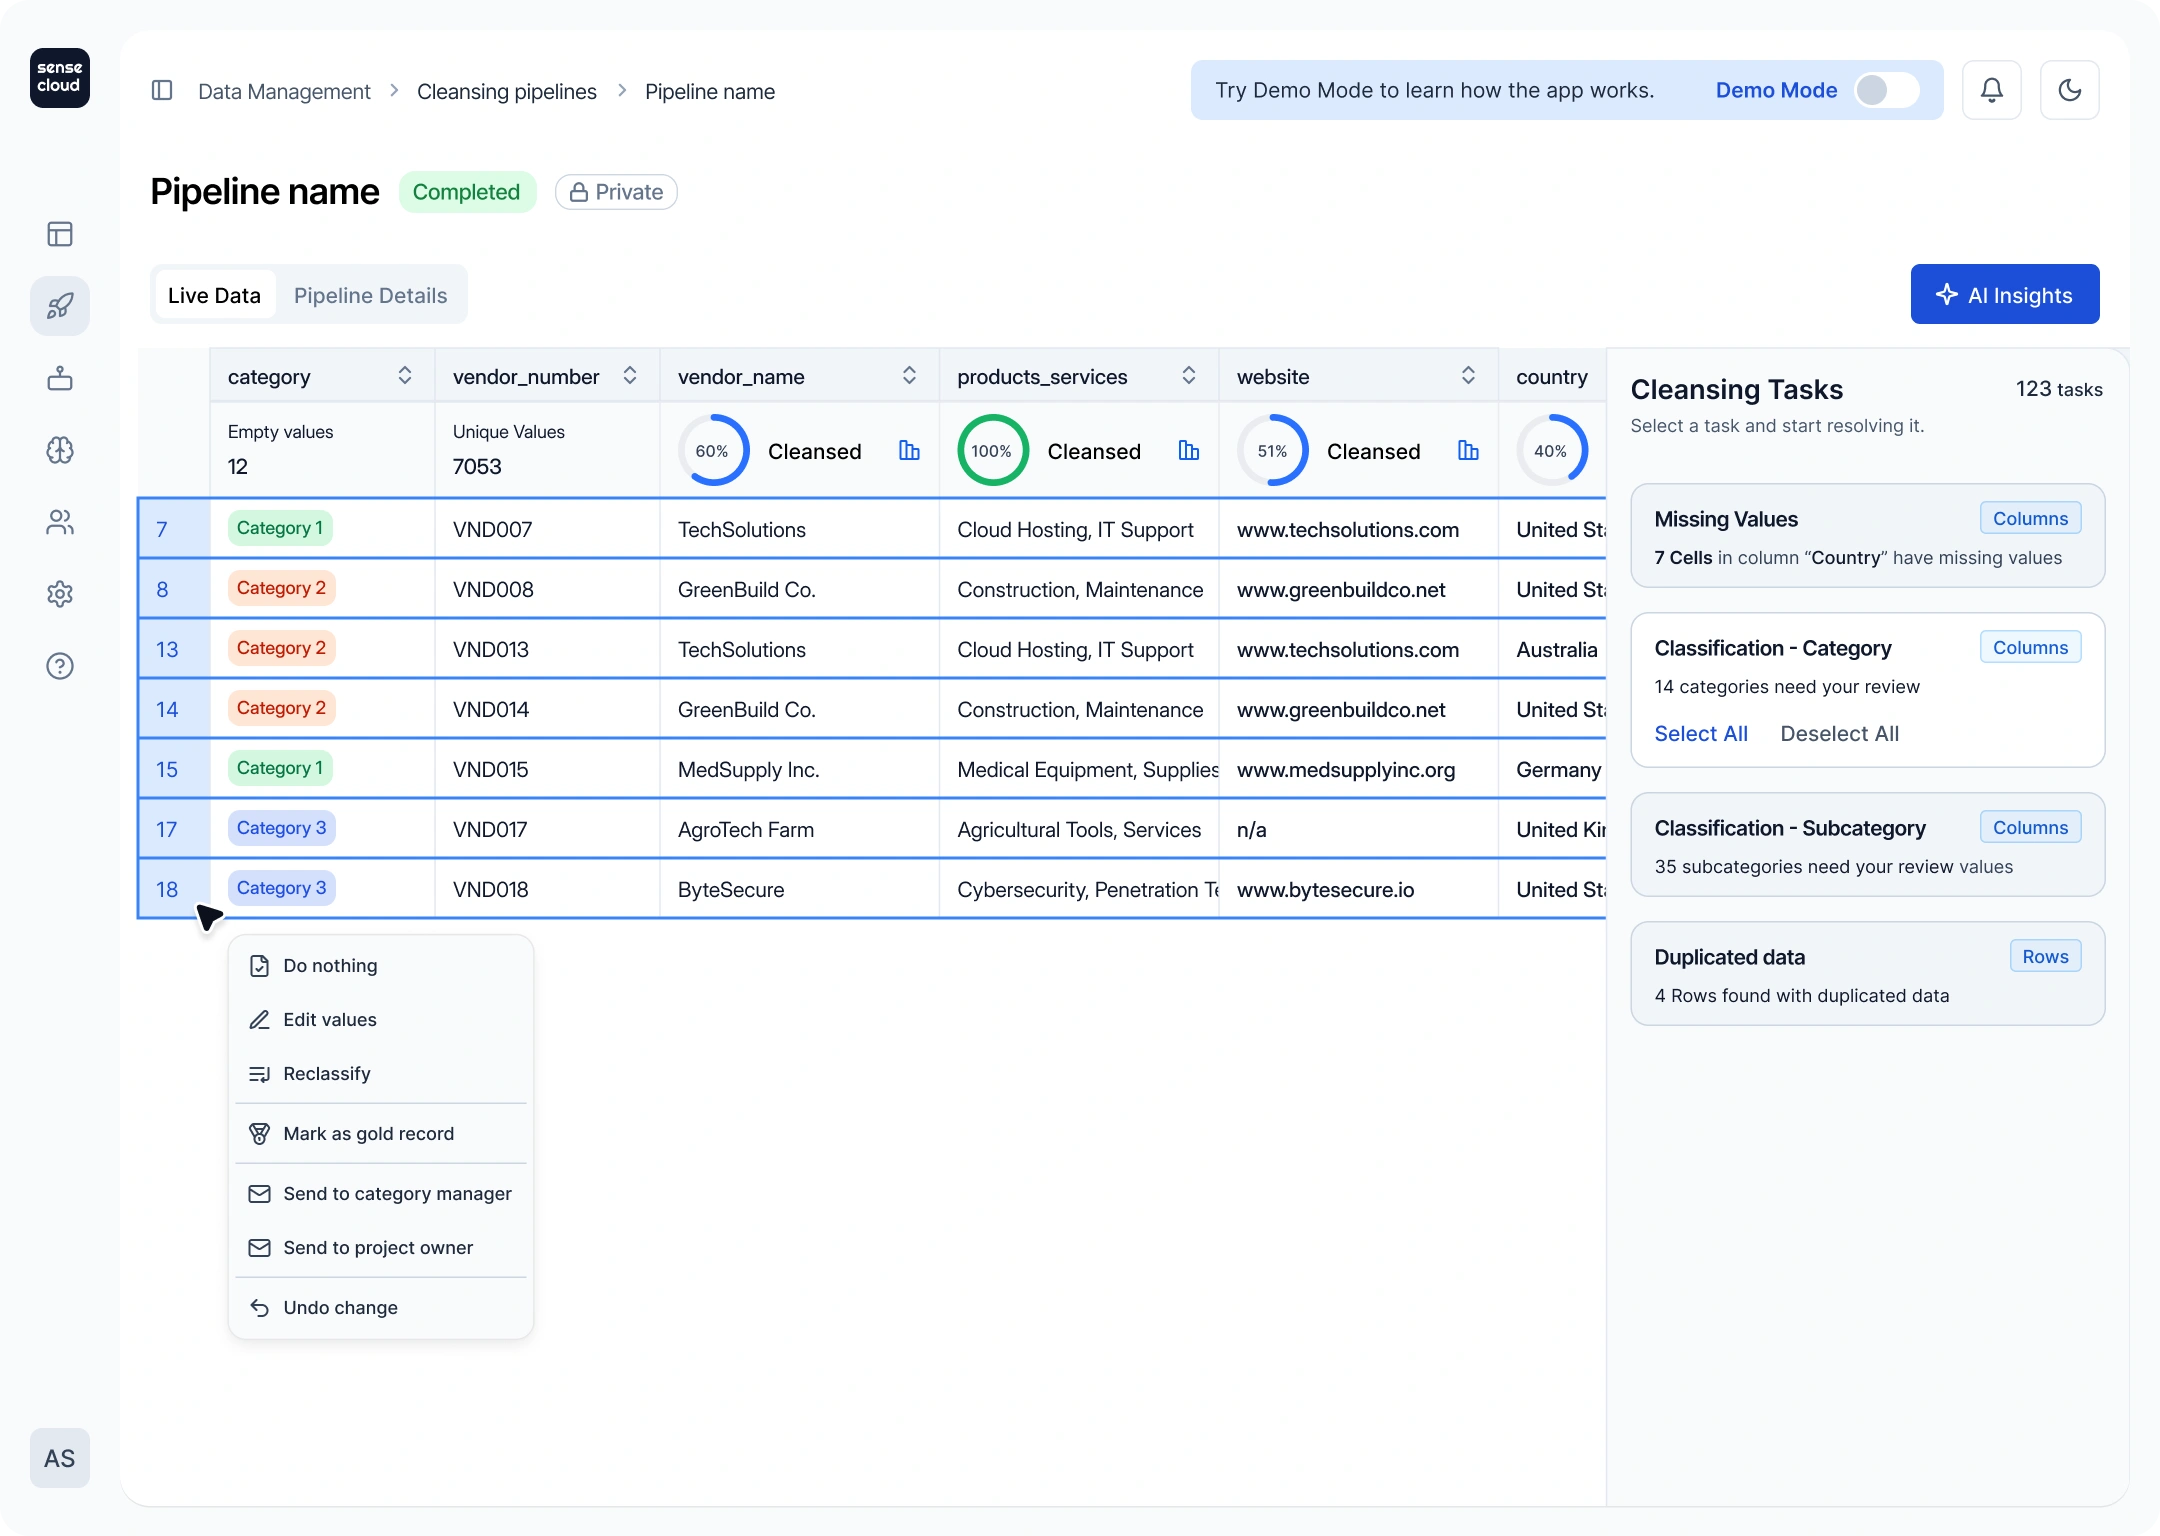The width and height of the screenshot is (2160, 1536).
Task: Open the help question mark icon
Action: click(60, 666)
